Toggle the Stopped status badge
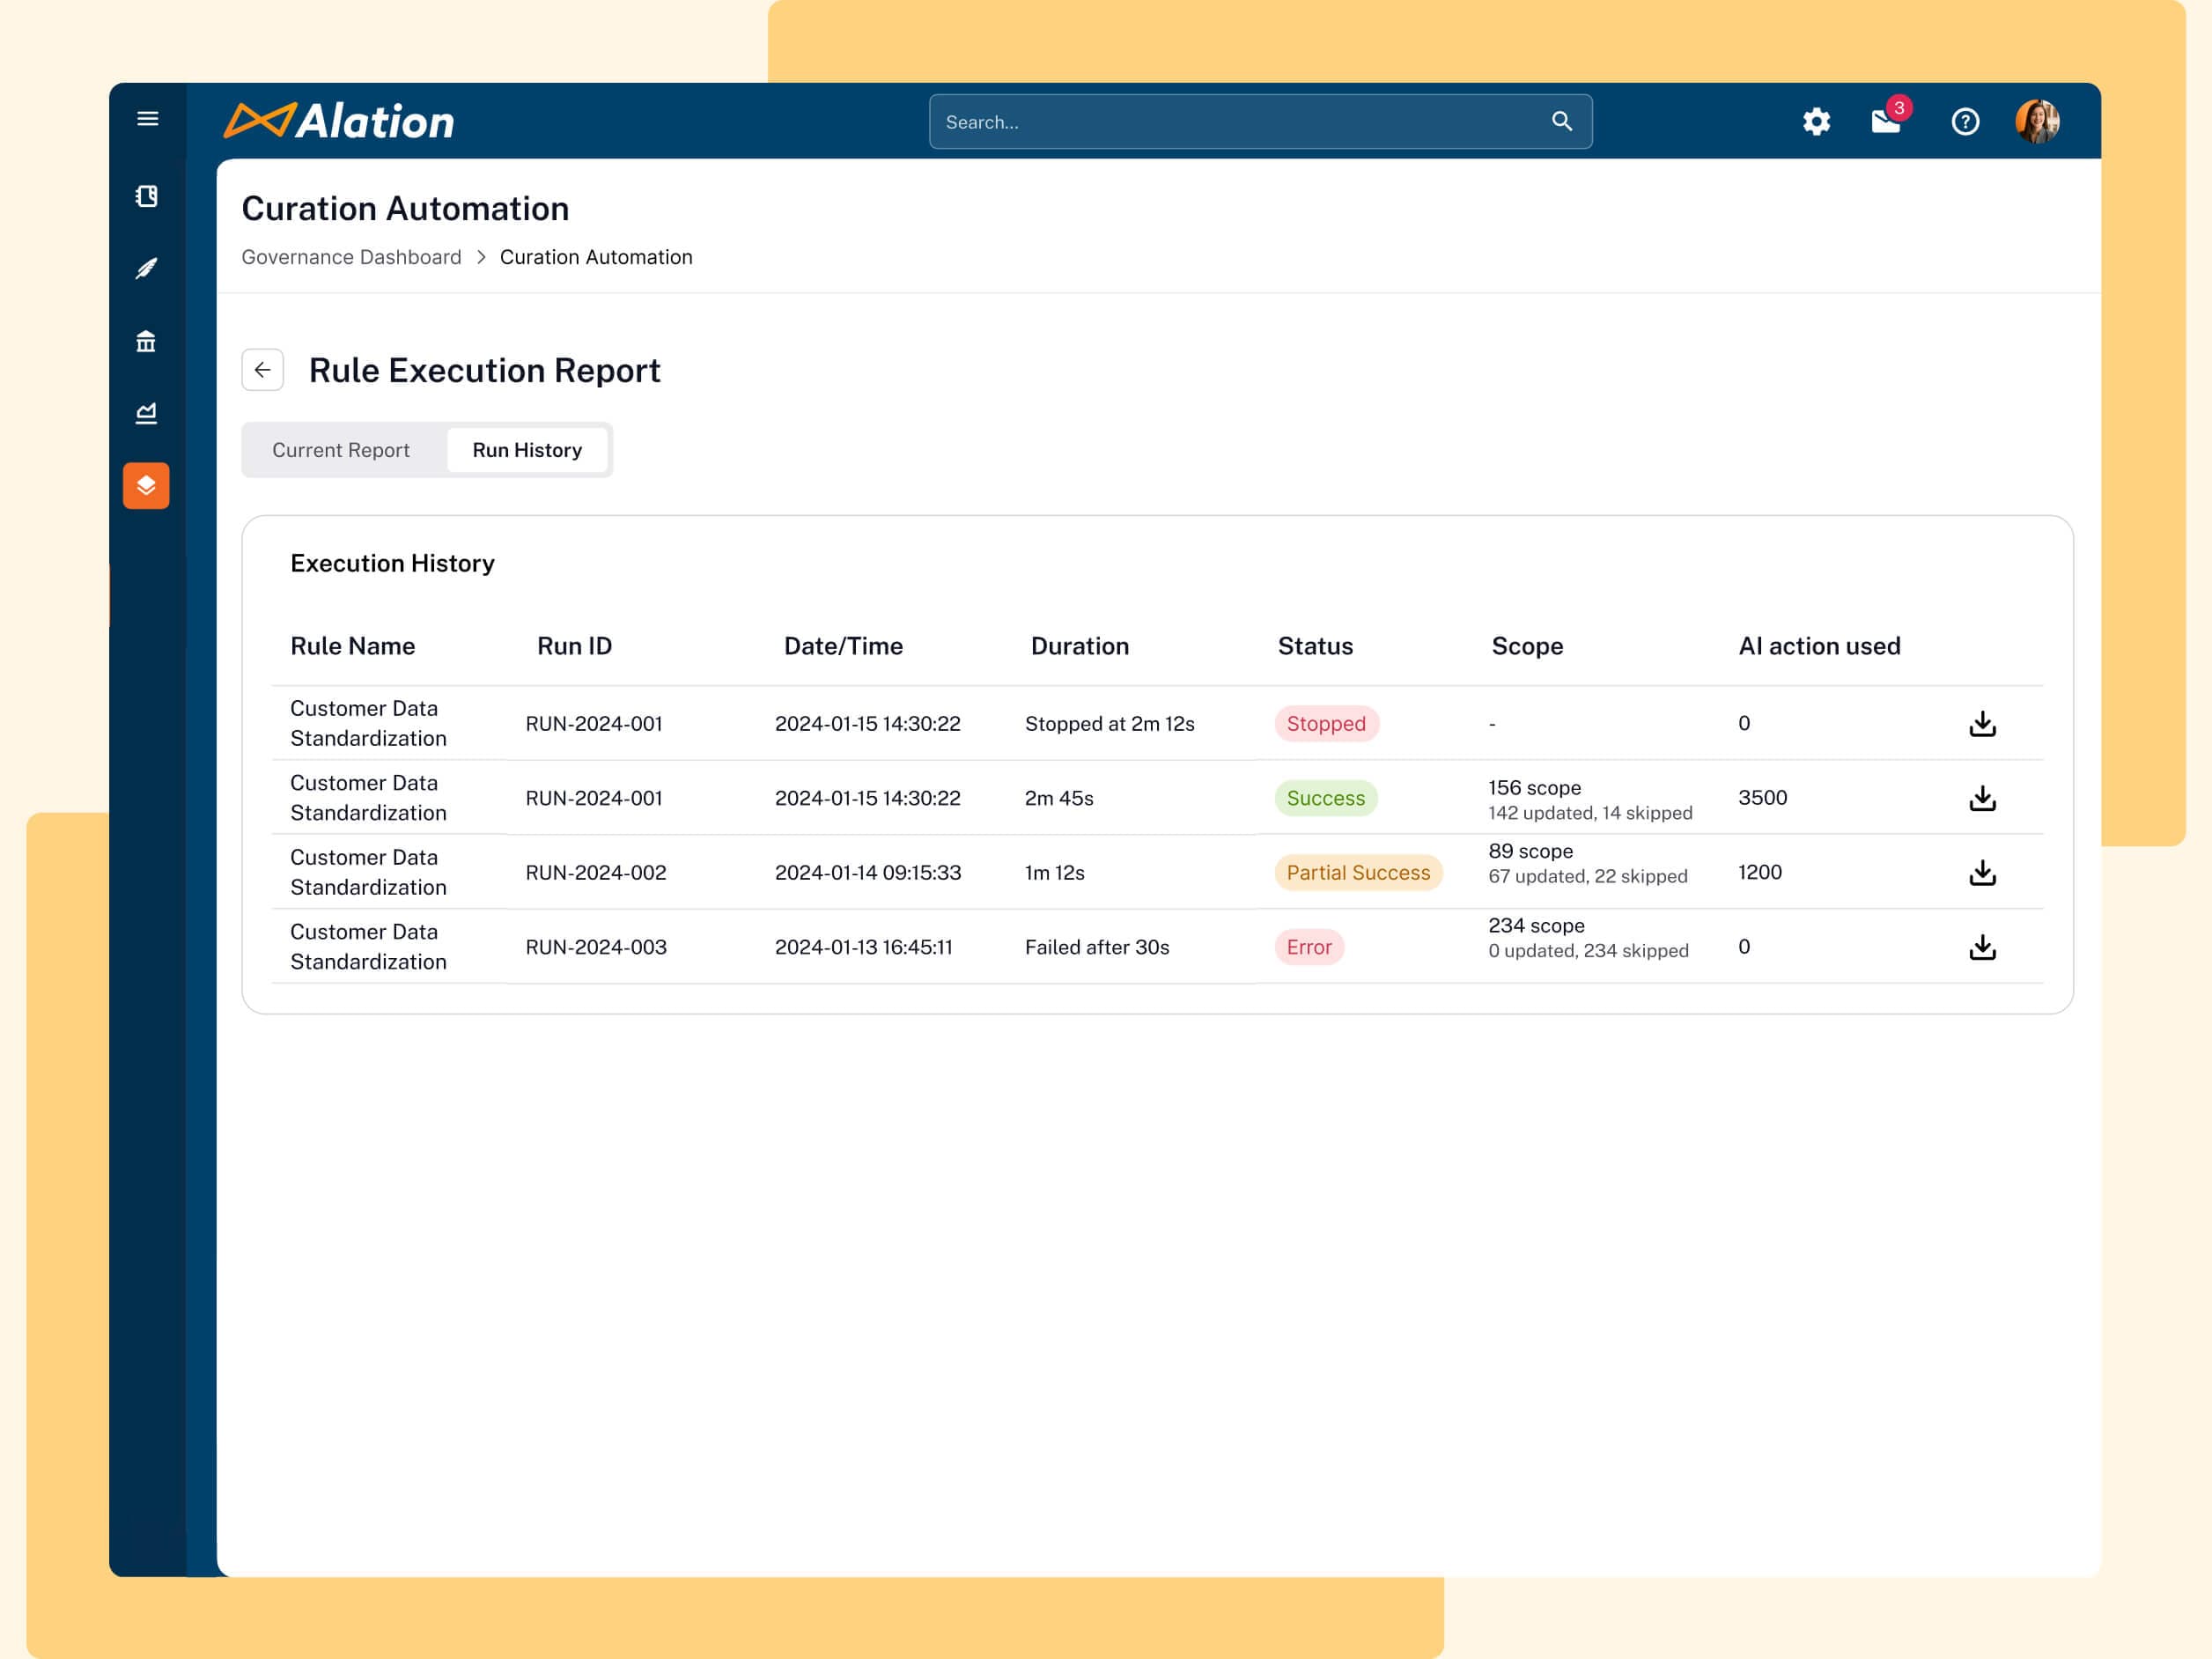Screen dimensions: 2212x1659 [x=1326, y=723]
